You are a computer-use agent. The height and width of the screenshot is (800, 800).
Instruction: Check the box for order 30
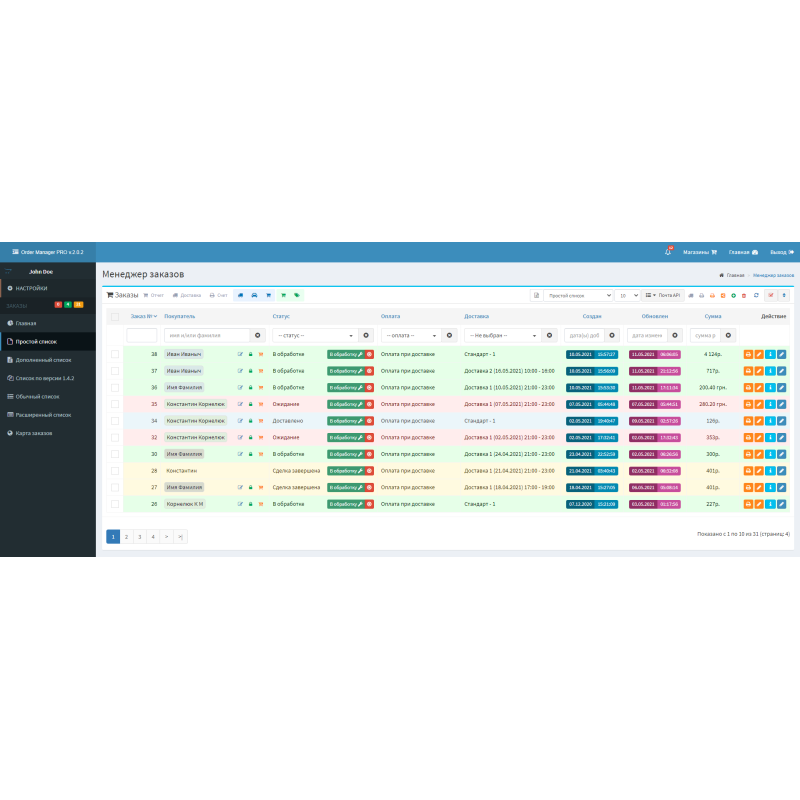tap(115, 454)
